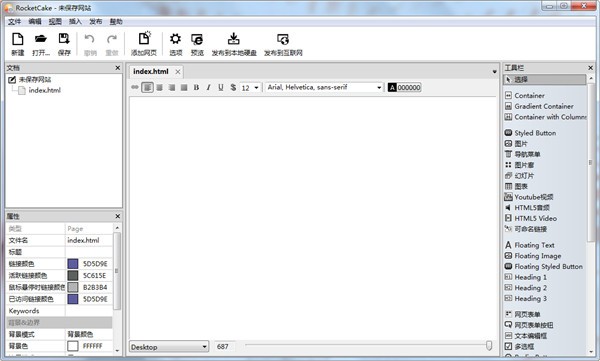The height and width of the screenshot is (361, 600).
Task: Select 未保存网站 in document tree
Action: coord(35,80)
